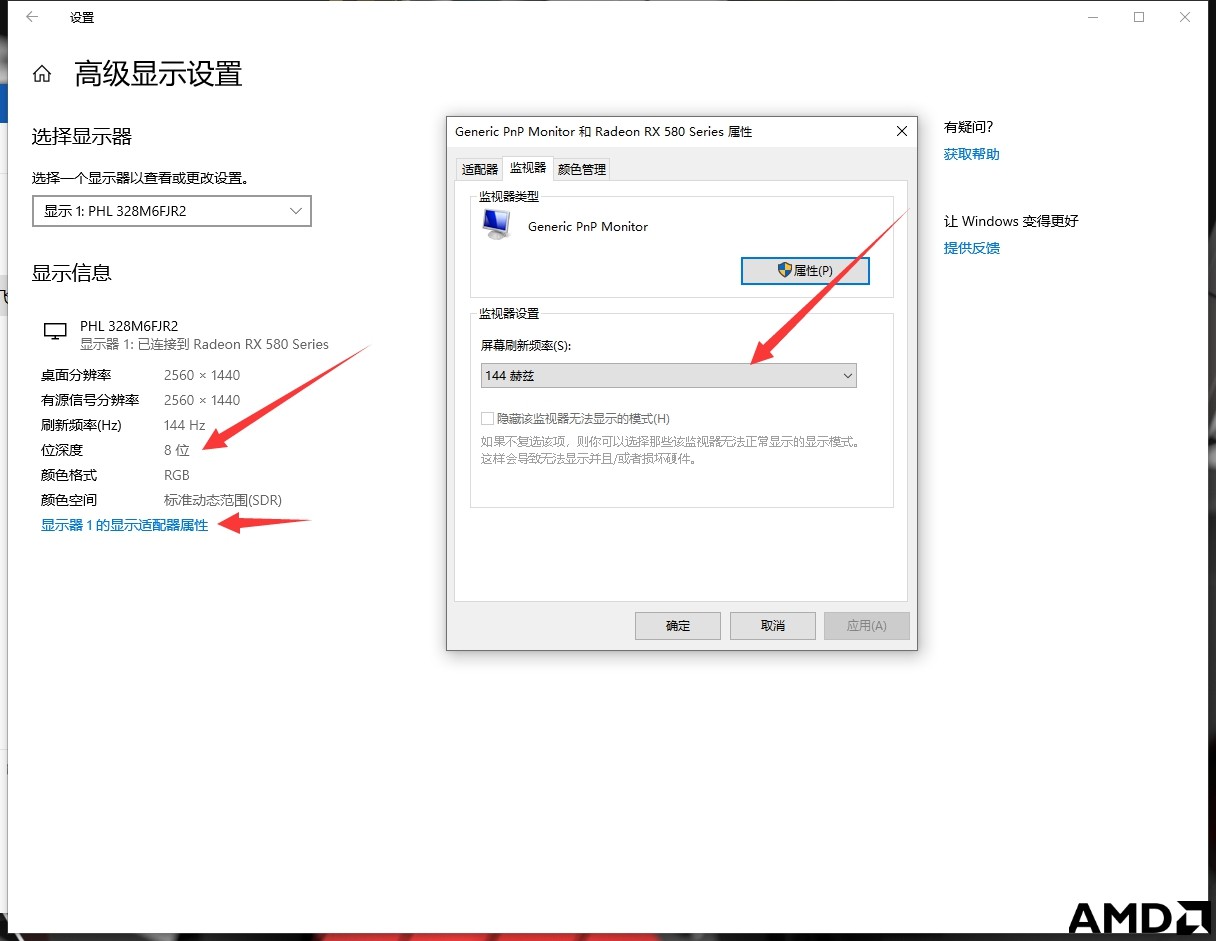Click the 应用(A) button
This screenshot has height=941, width=1216.
[x=867, y=626]
